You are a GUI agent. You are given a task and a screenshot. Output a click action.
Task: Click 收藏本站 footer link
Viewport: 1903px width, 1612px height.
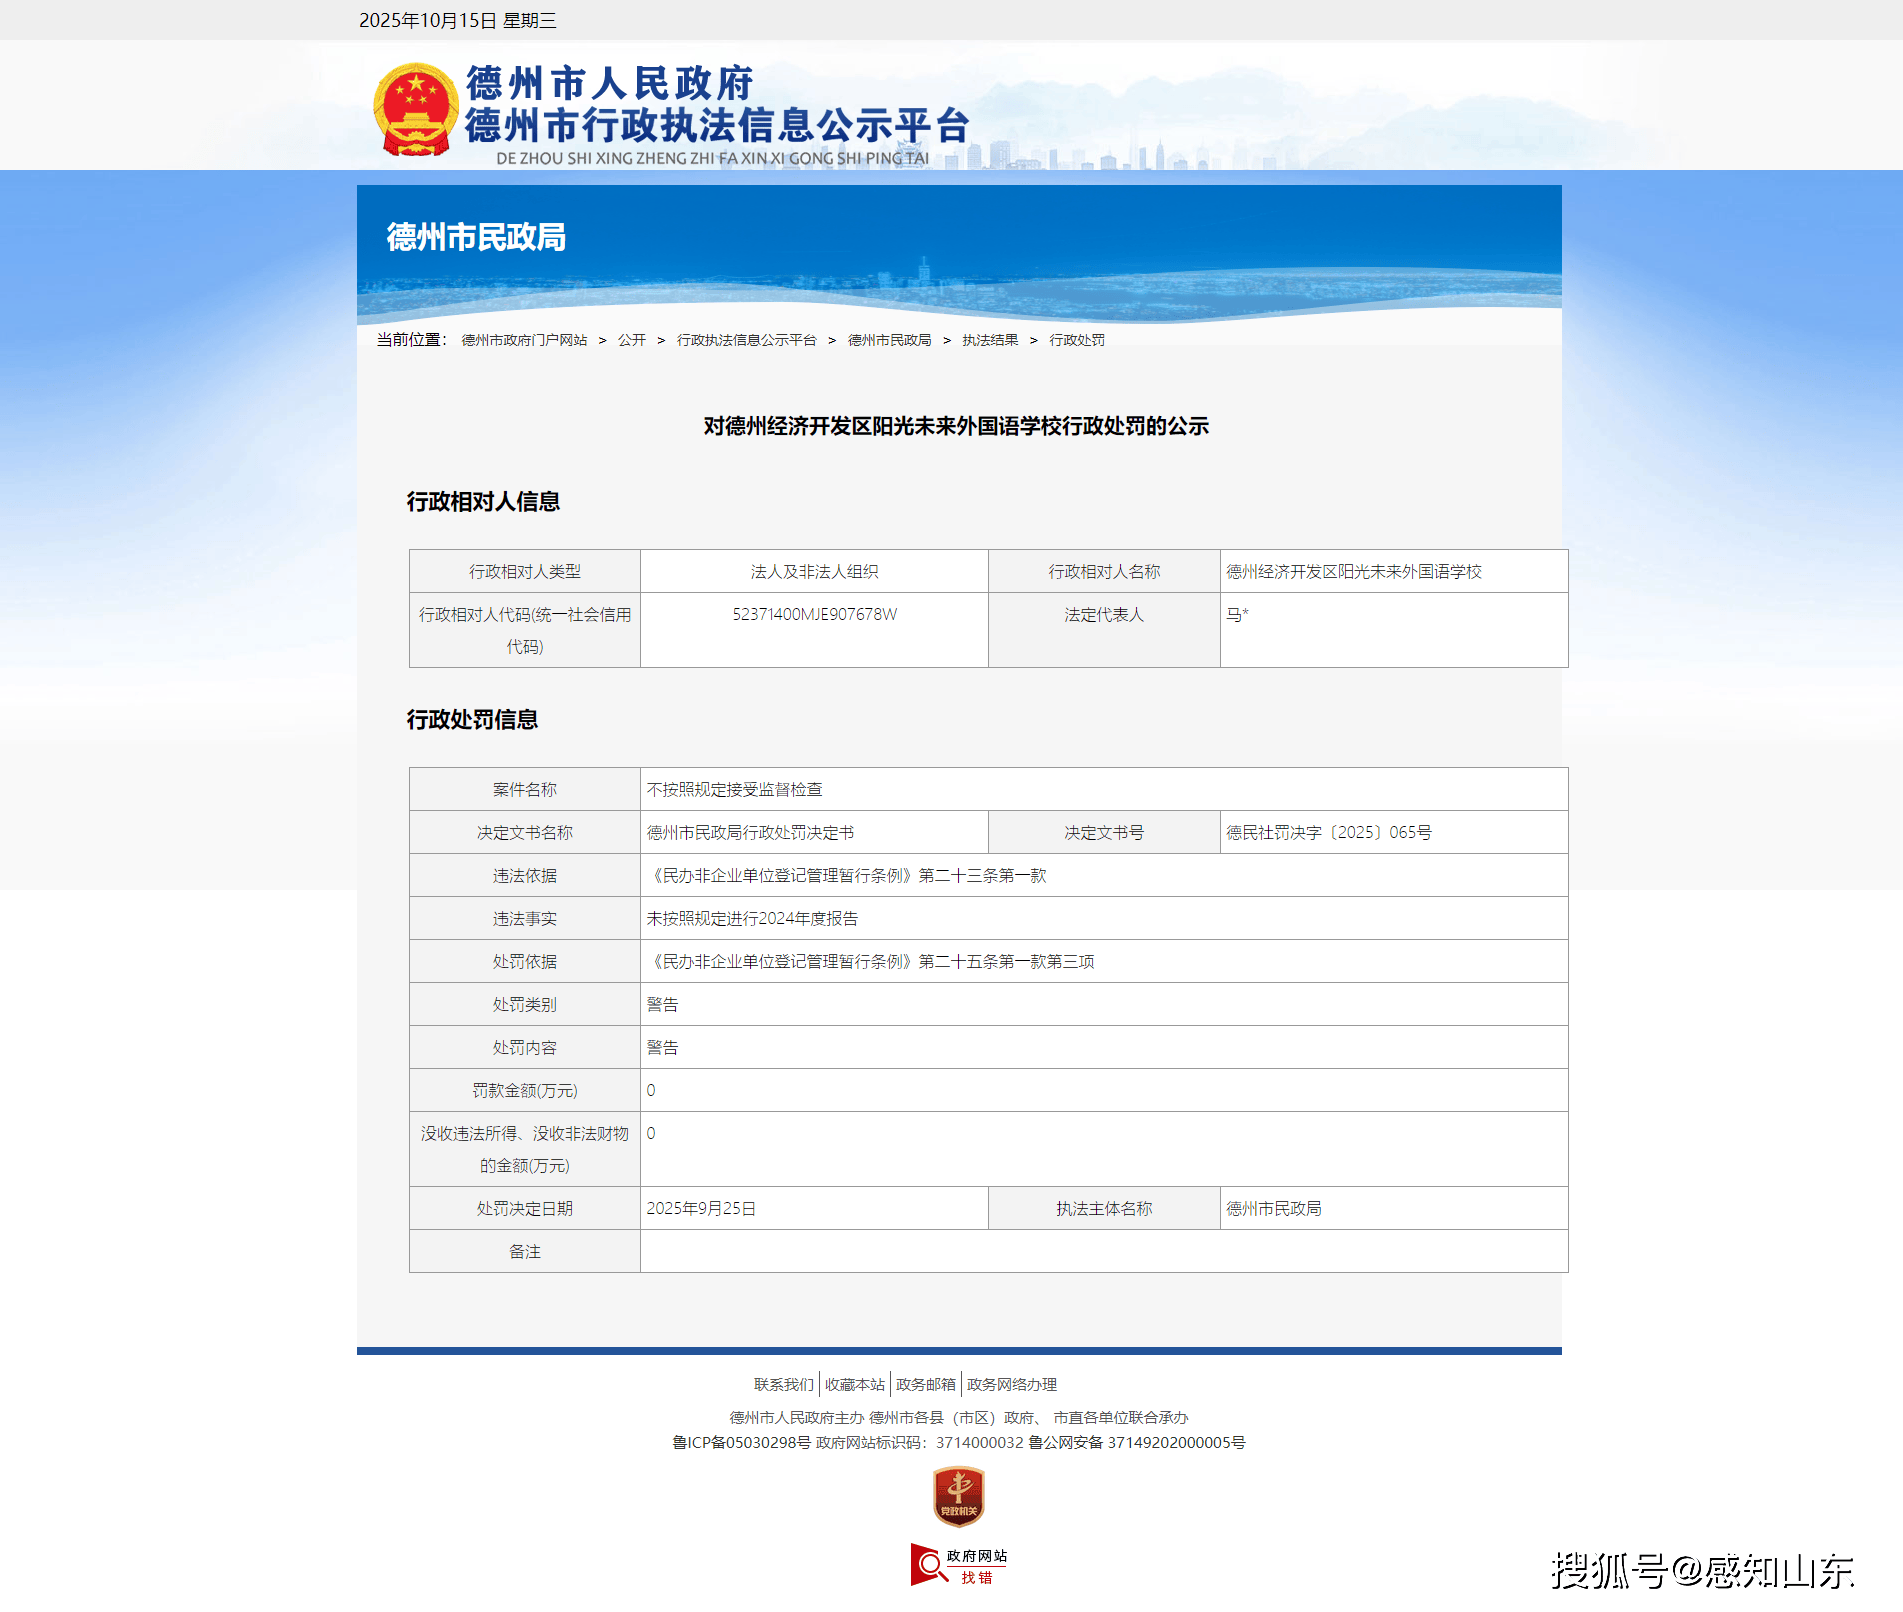[855, 1385]
